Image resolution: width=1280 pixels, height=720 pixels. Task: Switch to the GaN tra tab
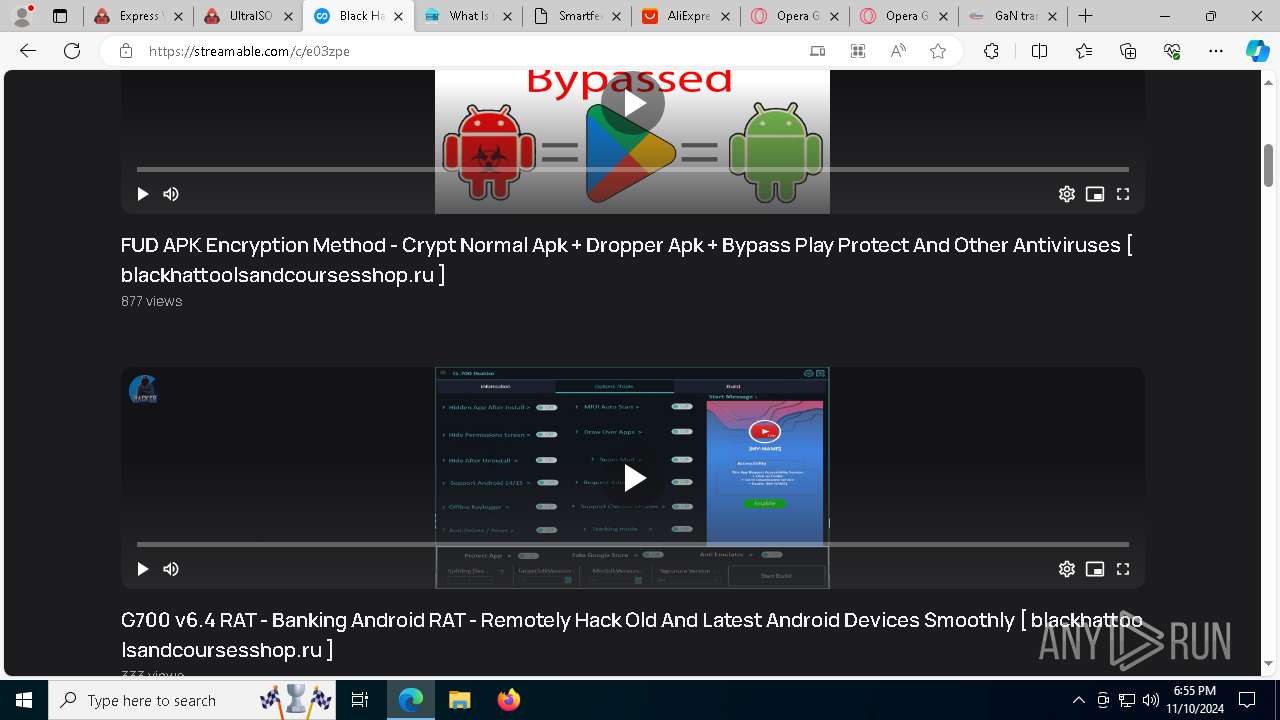pos(1013,16)
